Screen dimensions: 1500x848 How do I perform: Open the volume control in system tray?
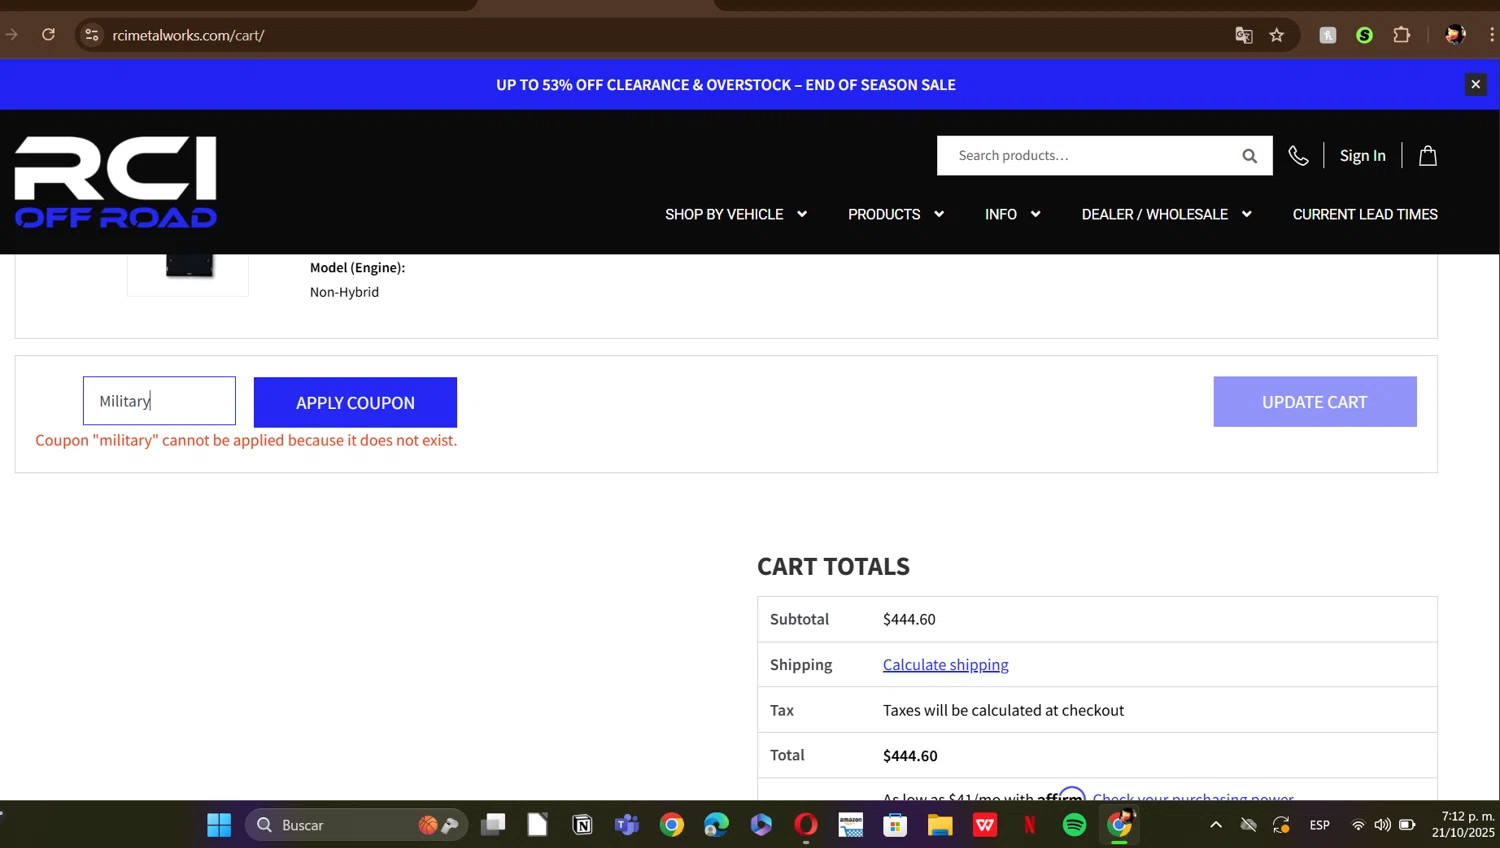click(1382, 825)
